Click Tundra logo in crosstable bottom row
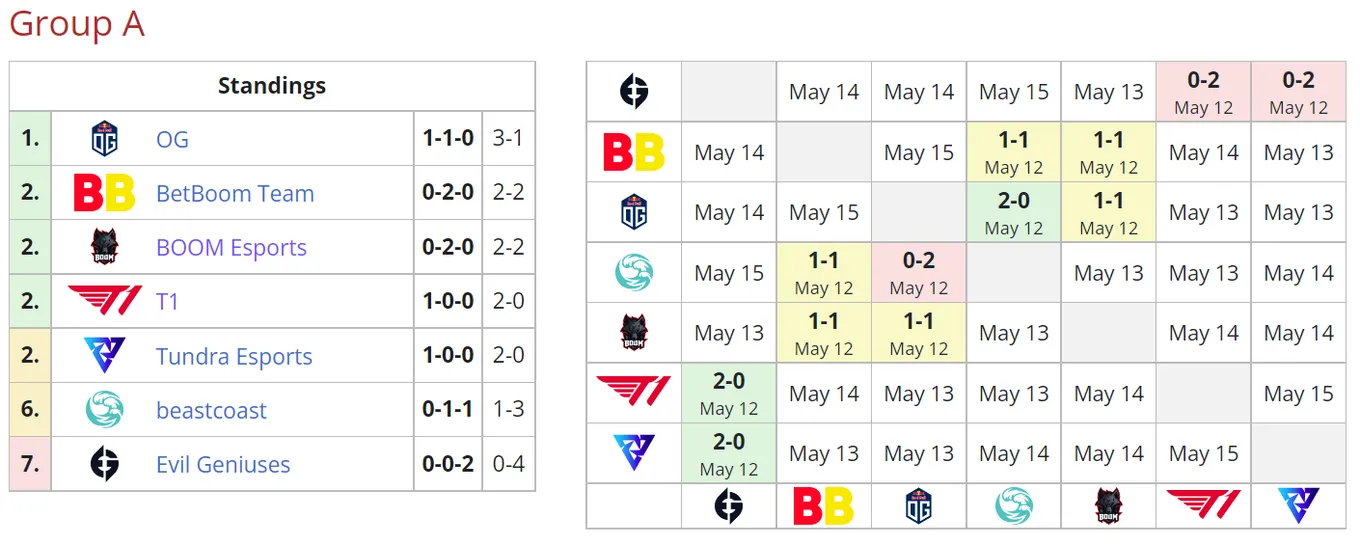 click(1299, 506)
